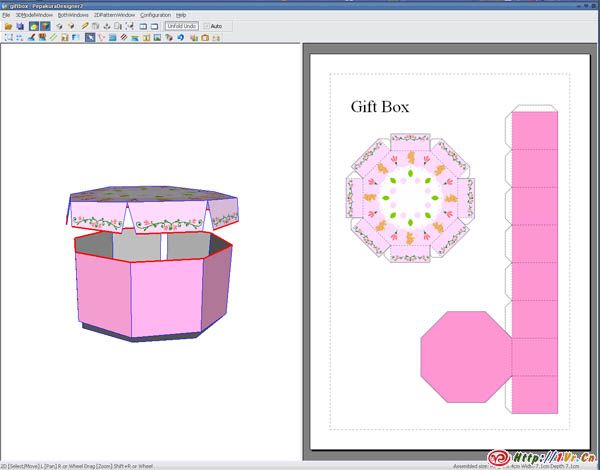Click the yellow pencil icon

tap(84, 26)
